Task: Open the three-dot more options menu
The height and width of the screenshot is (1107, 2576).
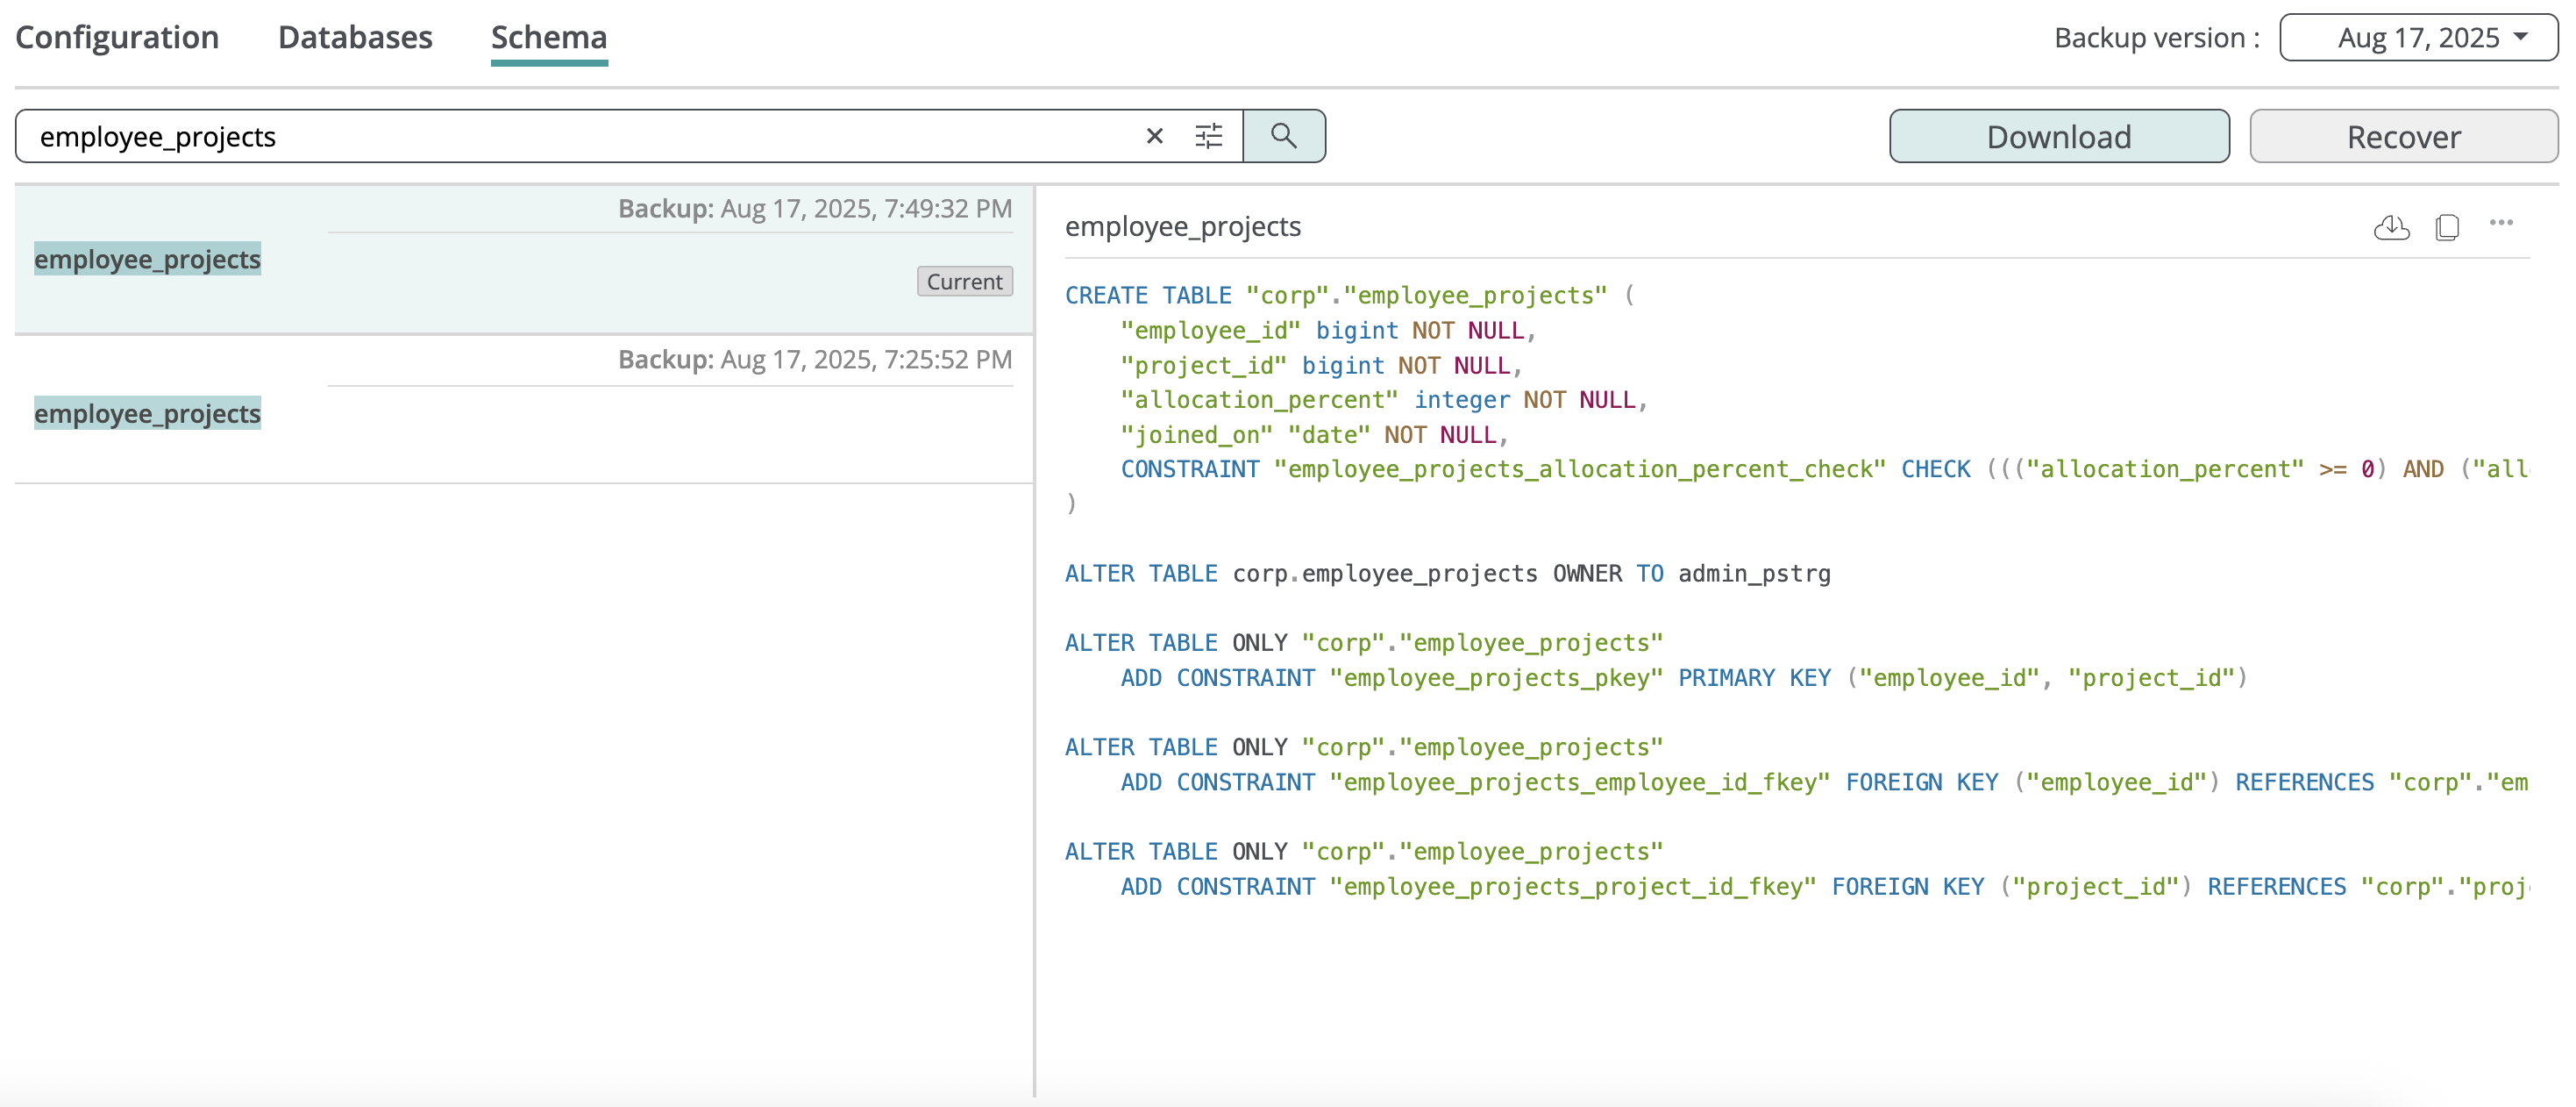Action: pyautogui.click(x=2501, y=223)
